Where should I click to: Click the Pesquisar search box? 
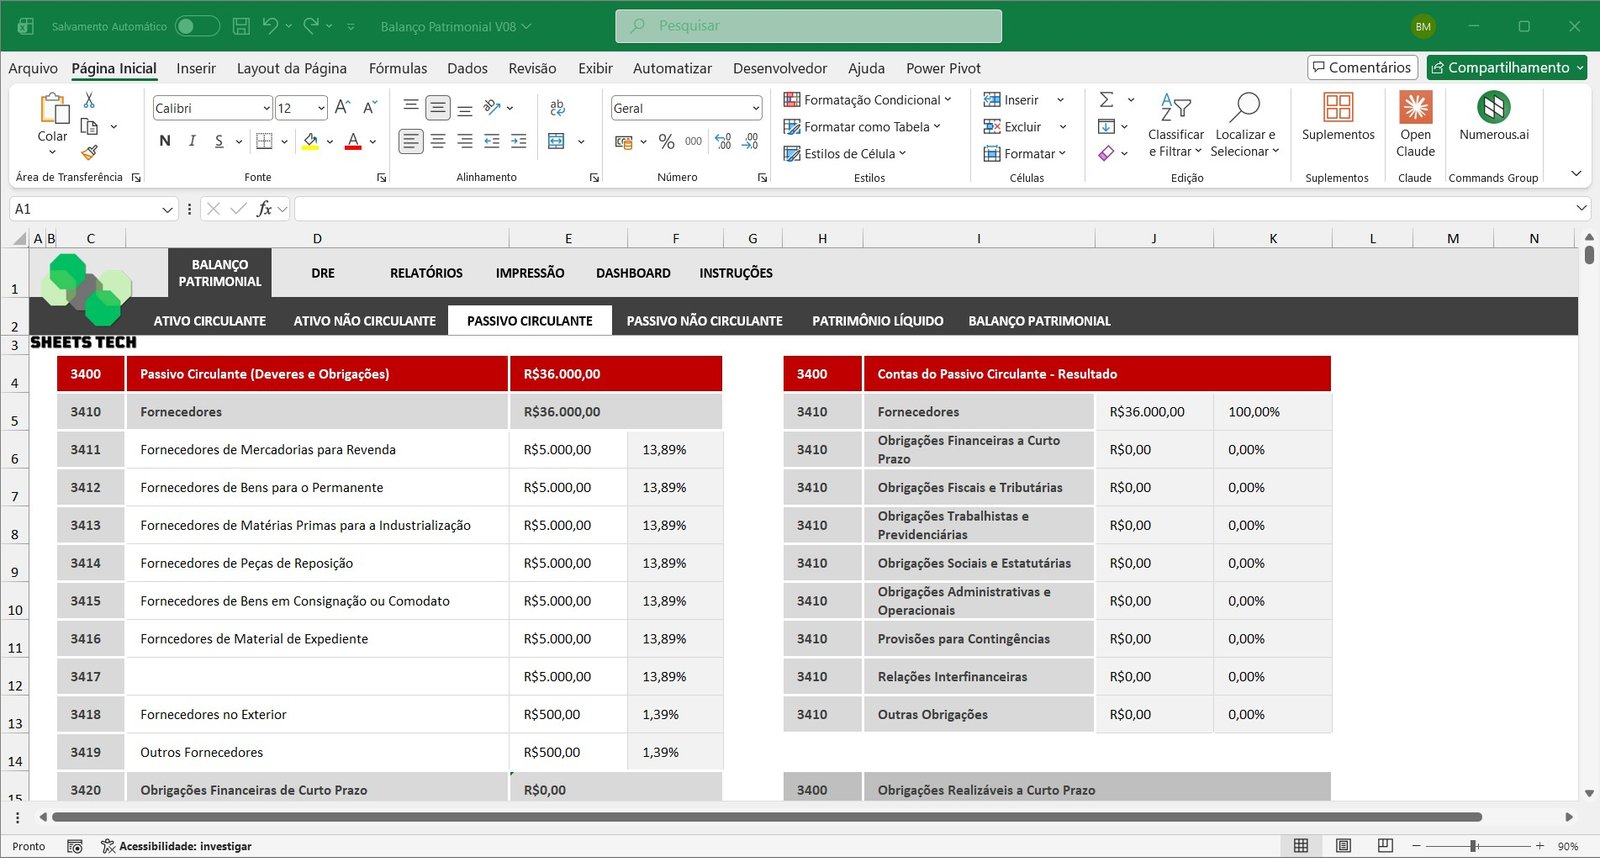click(808, 26)
